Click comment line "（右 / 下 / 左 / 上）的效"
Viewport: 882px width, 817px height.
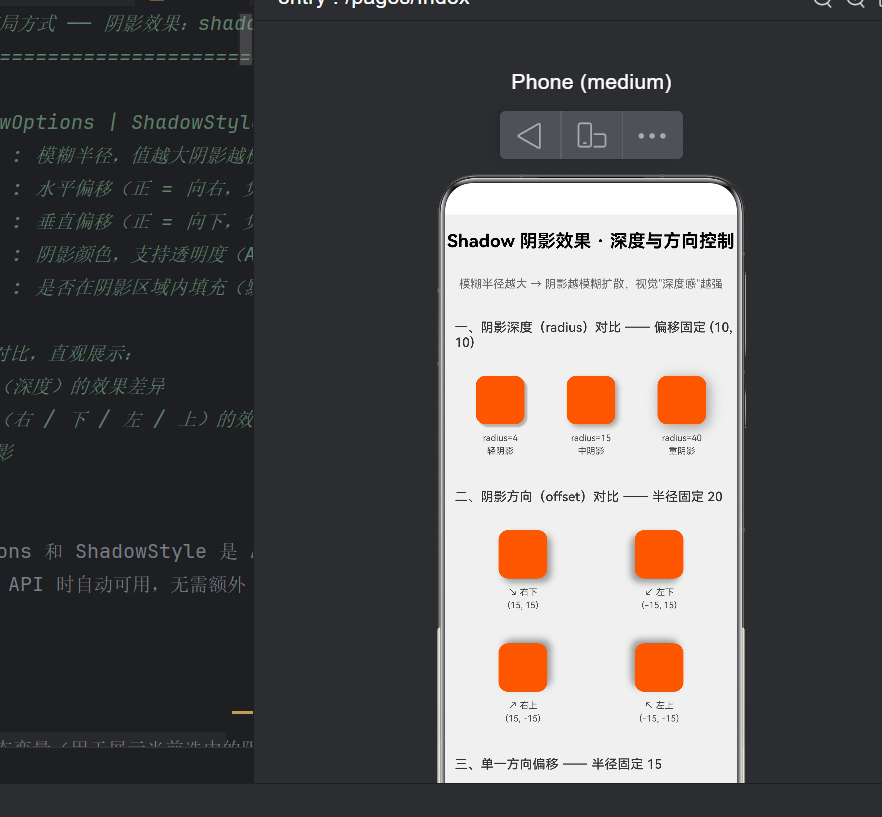pos(127,420)
